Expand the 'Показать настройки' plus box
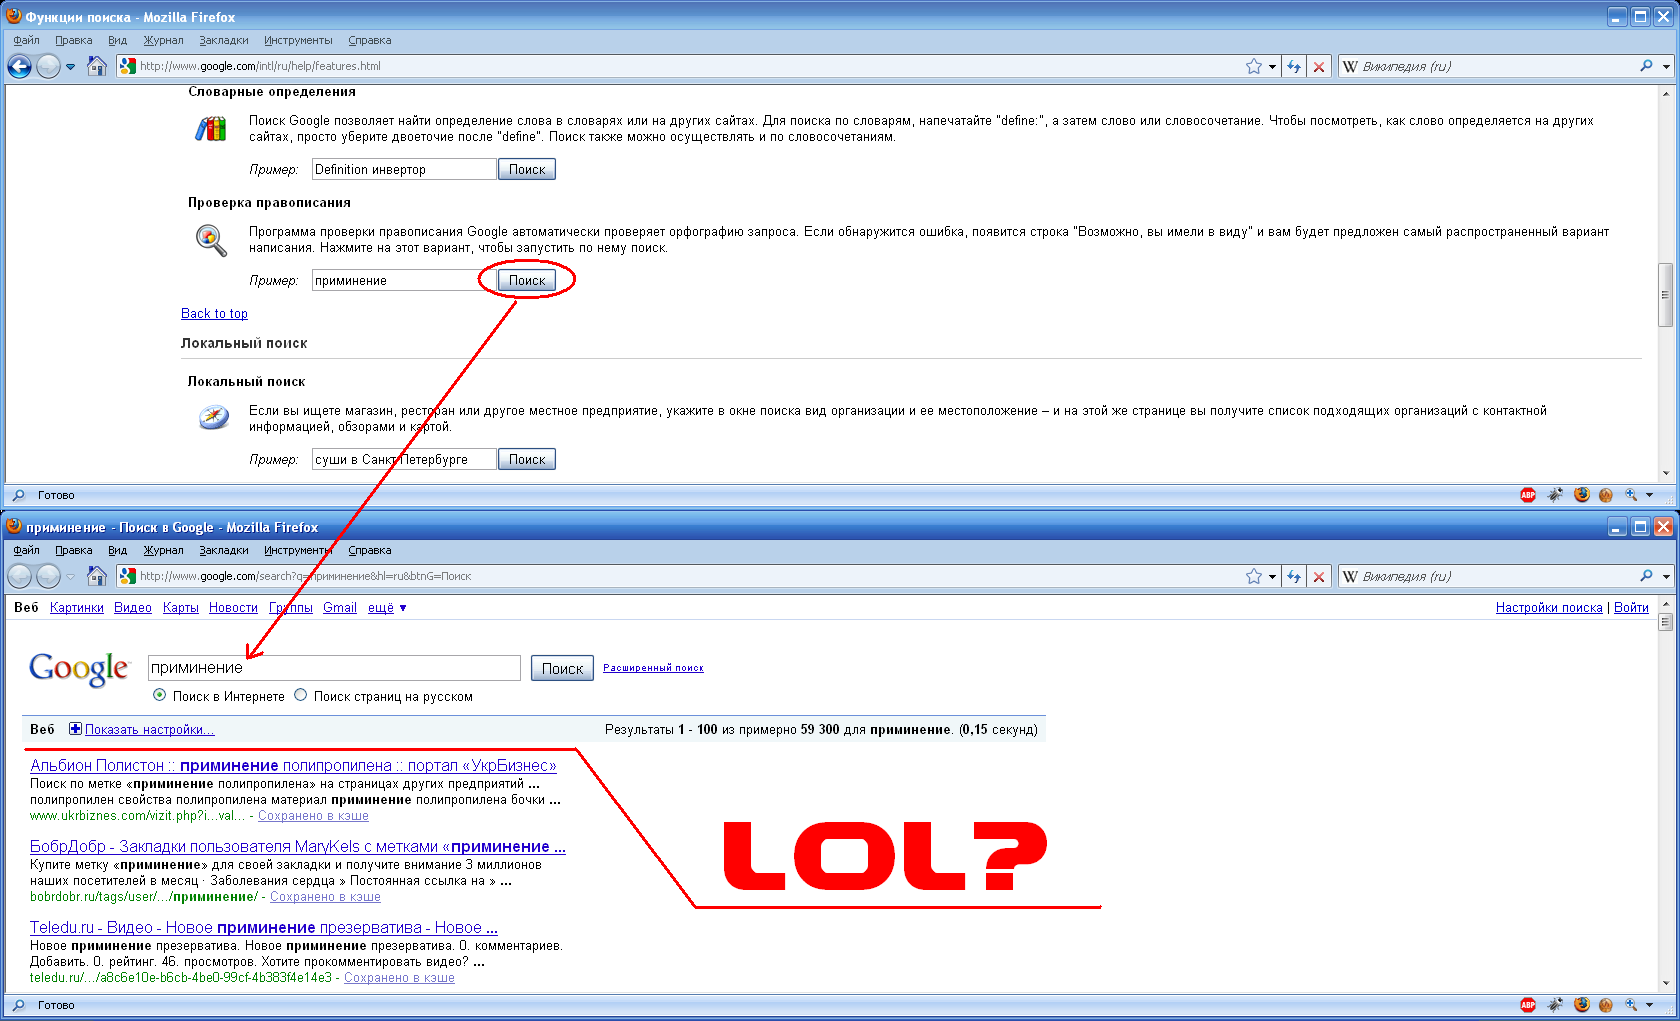Screen dimensions: 1680x1021 75,729
